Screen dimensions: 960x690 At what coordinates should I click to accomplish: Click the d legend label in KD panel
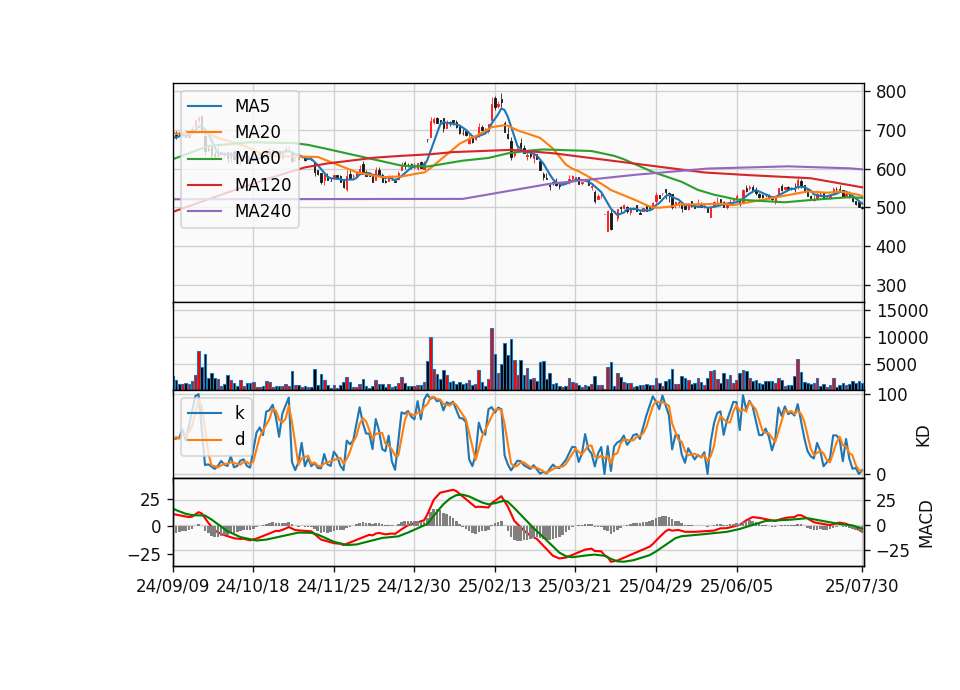point(239,439)
